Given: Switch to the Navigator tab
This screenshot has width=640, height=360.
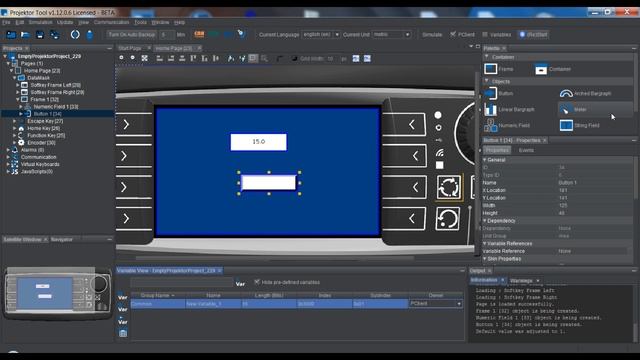Looking at the screenshot, I should tap(62, 240).
